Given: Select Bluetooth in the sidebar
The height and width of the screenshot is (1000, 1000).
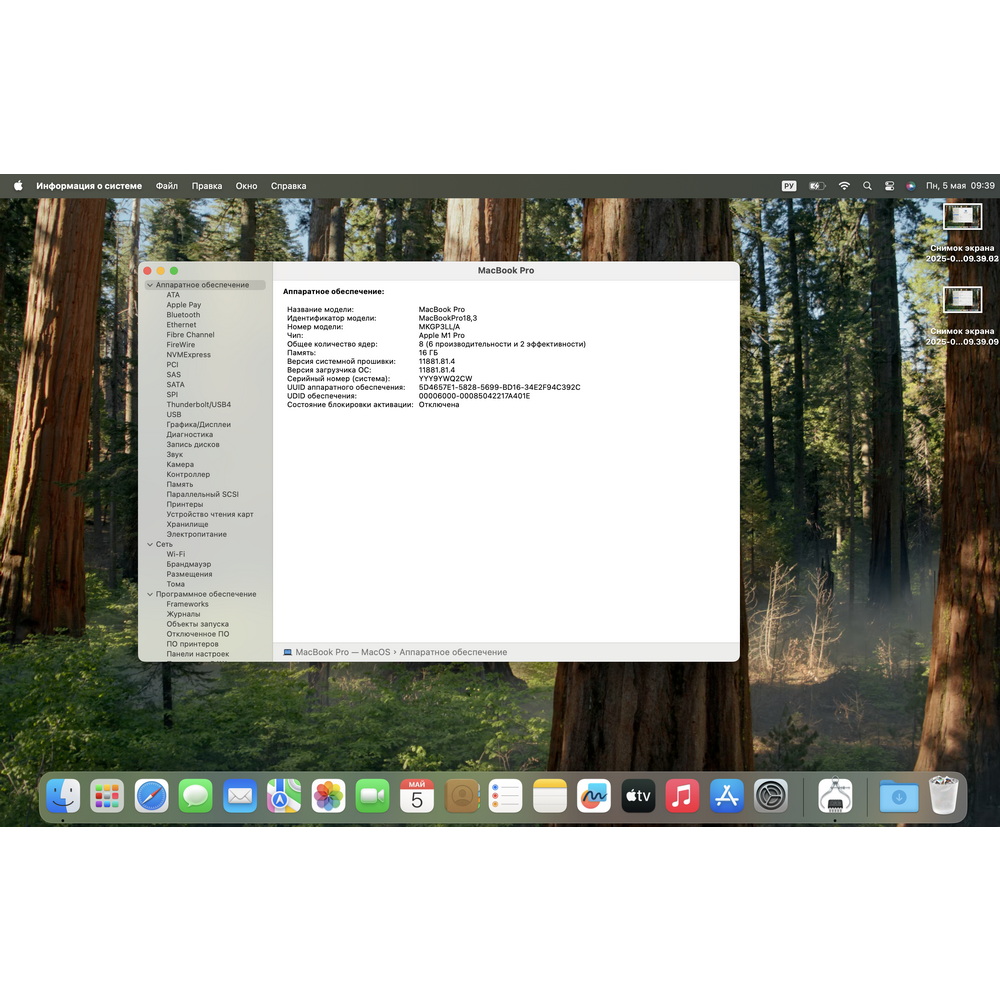Looking at the screenshot, I should click(183, 314).
